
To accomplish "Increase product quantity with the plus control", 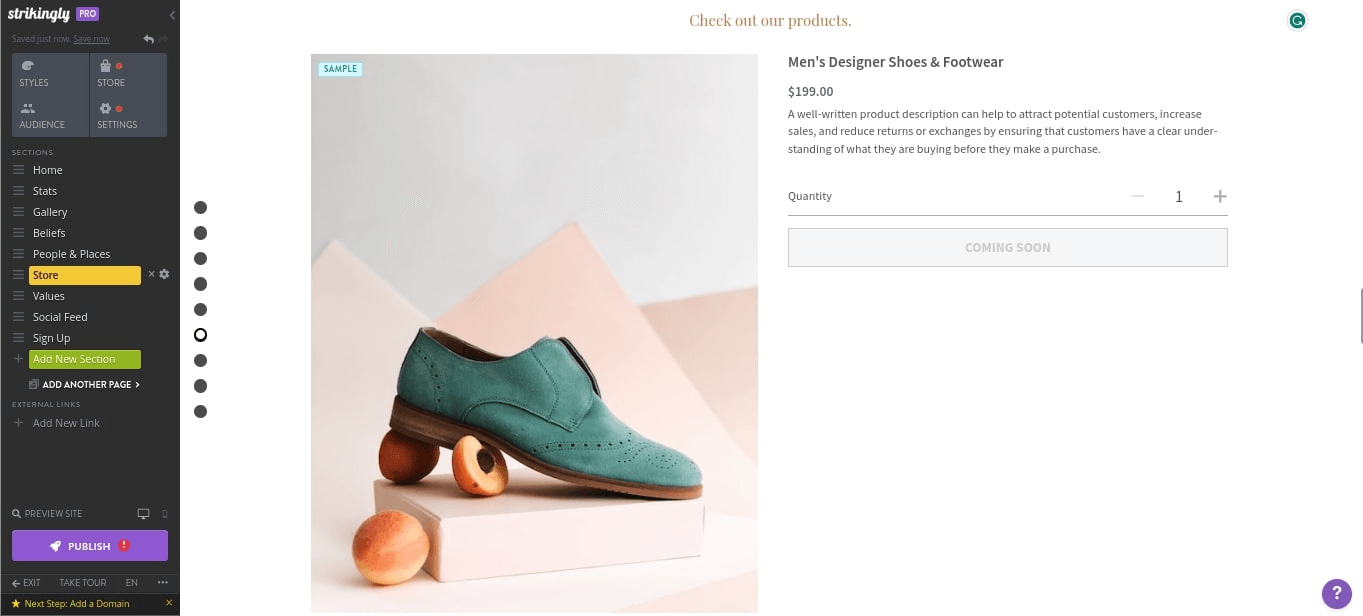I will point(1220,196).
